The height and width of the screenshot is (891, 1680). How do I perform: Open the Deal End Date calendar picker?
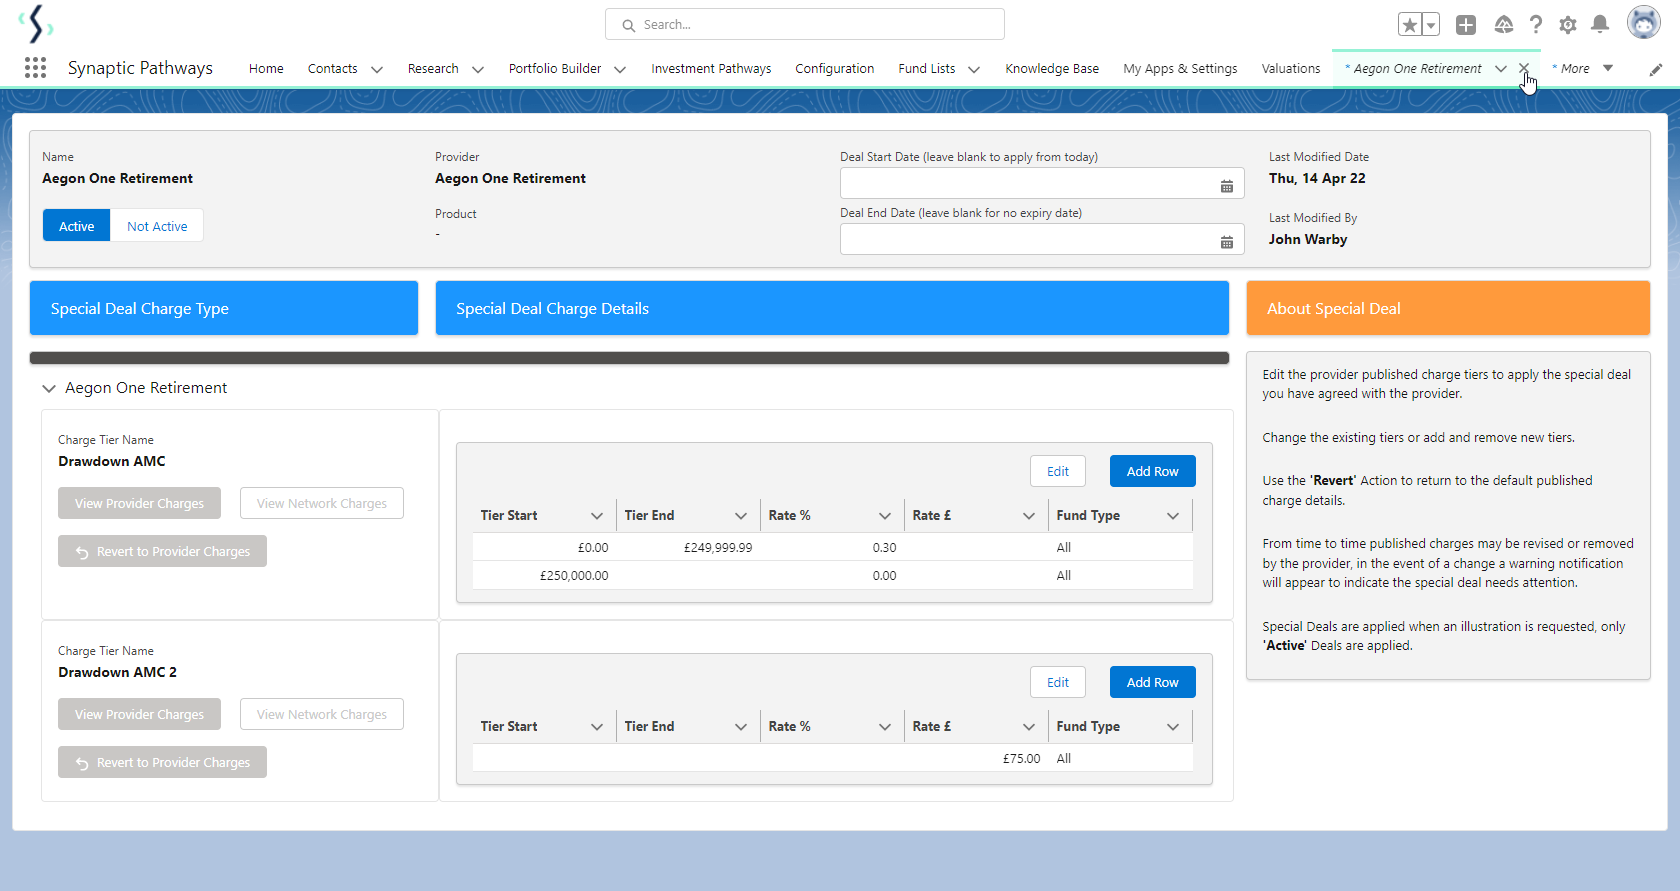coord(1227,242)
